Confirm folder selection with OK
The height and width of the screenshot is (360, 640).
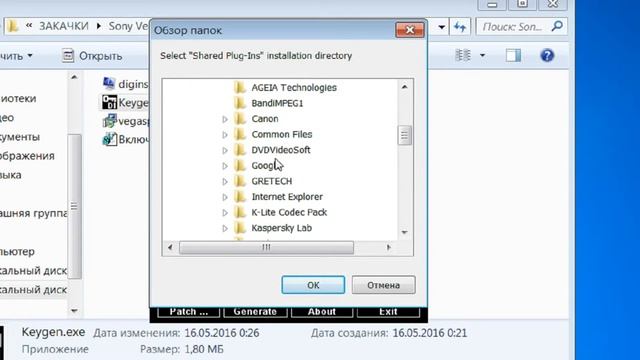point(313,285)
